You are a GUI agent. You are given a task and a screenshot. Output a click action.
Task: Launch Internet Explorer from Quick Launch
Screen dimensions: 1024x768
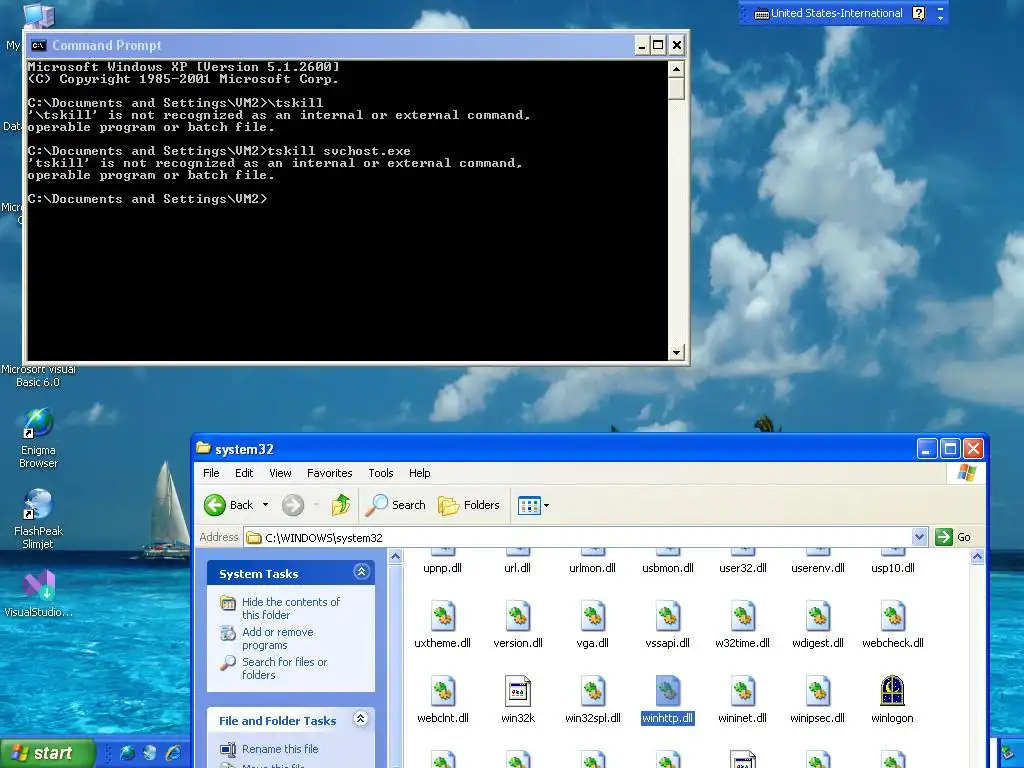(173, 753)
